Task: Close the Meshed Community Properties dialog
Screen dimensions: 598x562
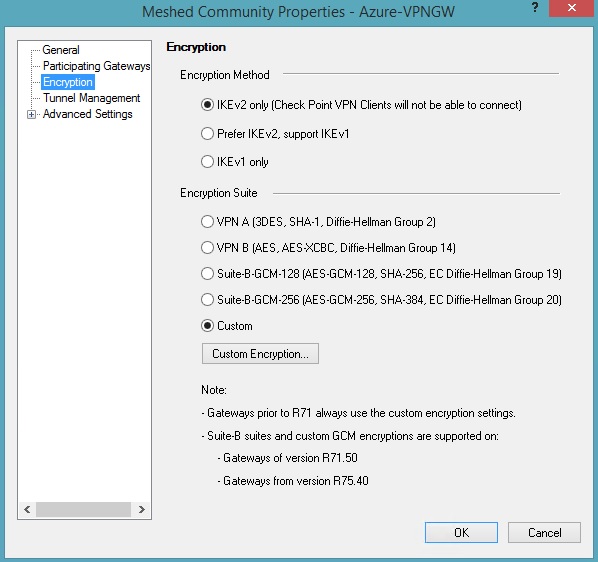Action: (x=572, y=8)
